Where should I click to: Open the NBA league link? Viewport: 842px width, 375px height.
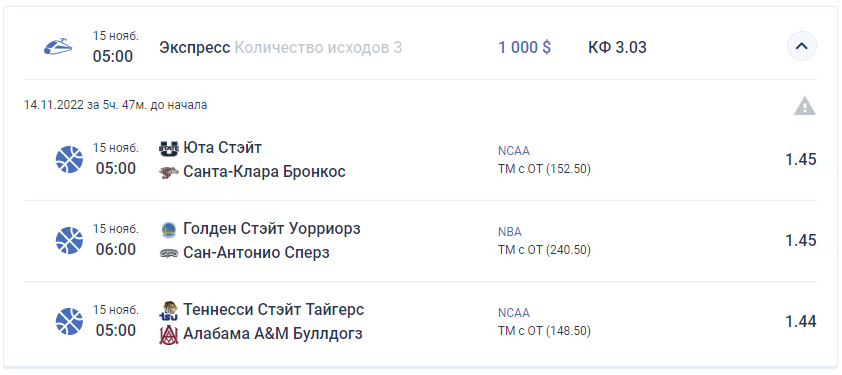click(x=510, y=232)
